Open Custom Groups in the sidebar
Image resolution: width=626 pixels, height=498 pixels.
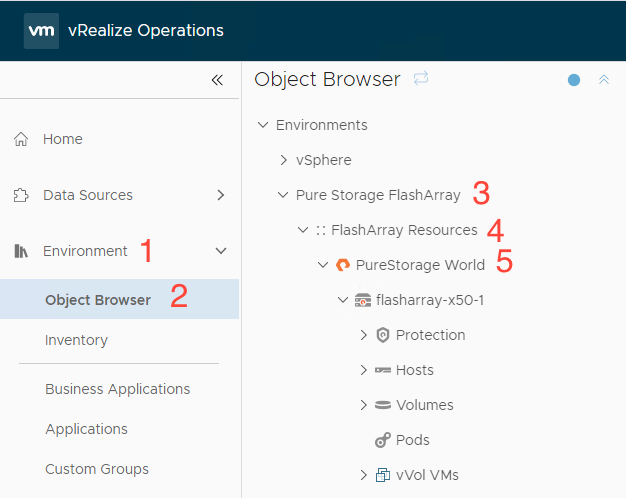(97, 469)
